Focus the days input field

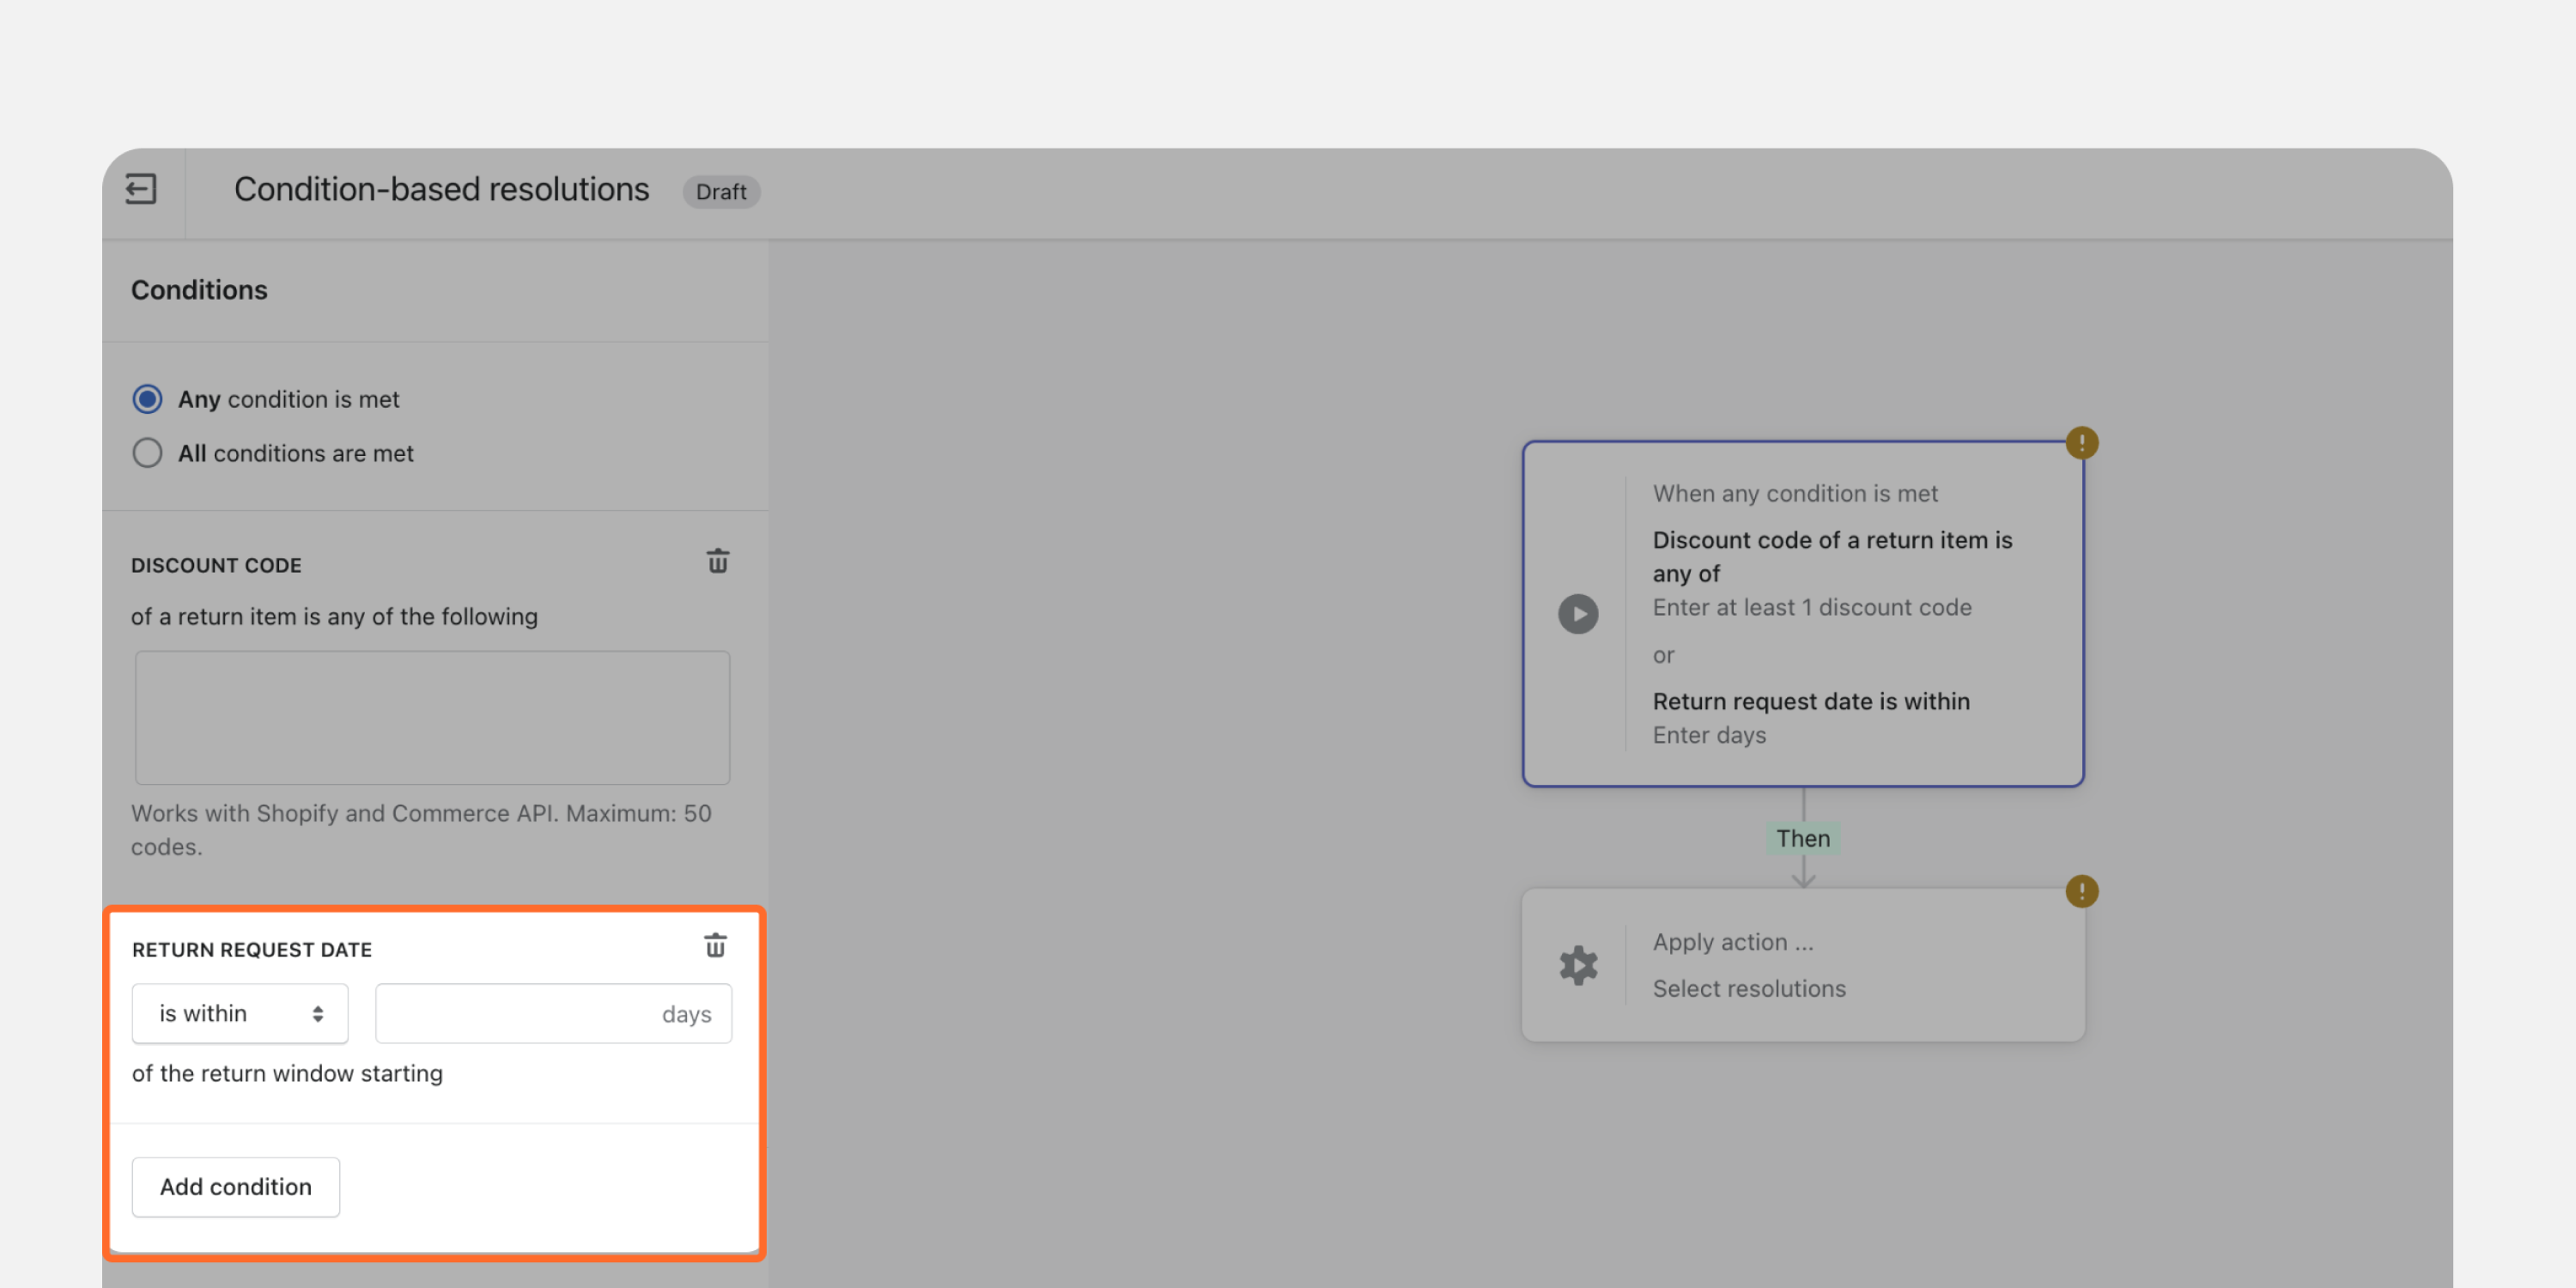tap(553, 1013)
